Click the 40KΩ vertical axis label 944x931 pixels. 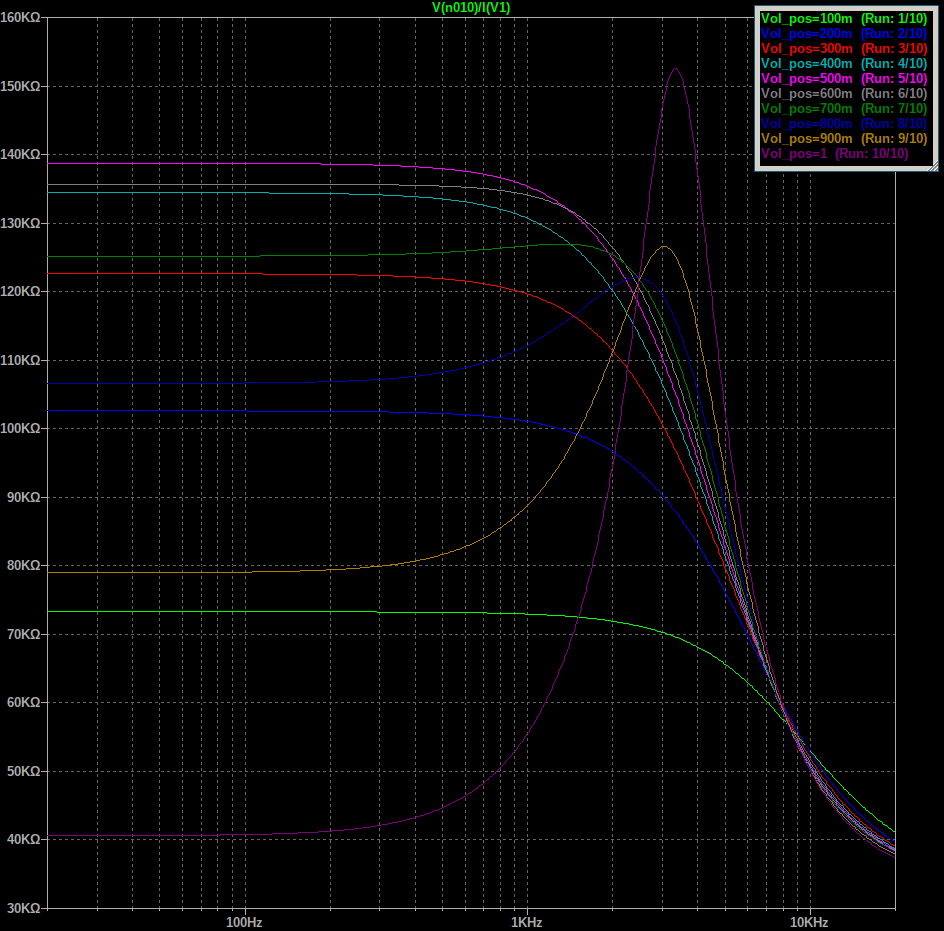(x=23, y=839)
